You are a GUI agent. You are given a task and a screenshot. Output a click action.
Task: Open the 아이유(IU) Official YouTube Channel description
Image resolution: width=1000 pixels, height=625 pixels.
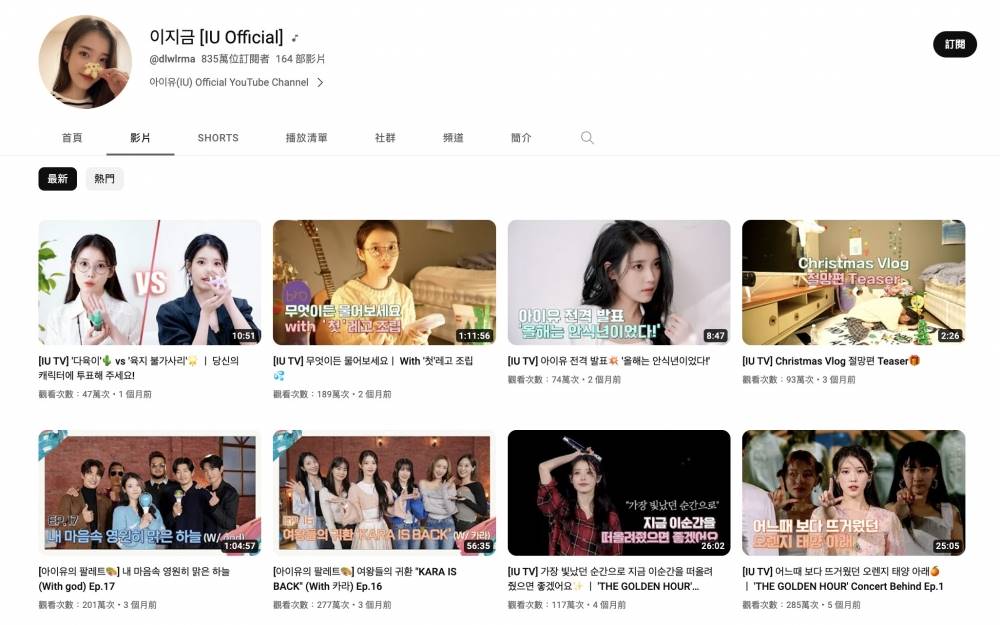pos(229,82)
